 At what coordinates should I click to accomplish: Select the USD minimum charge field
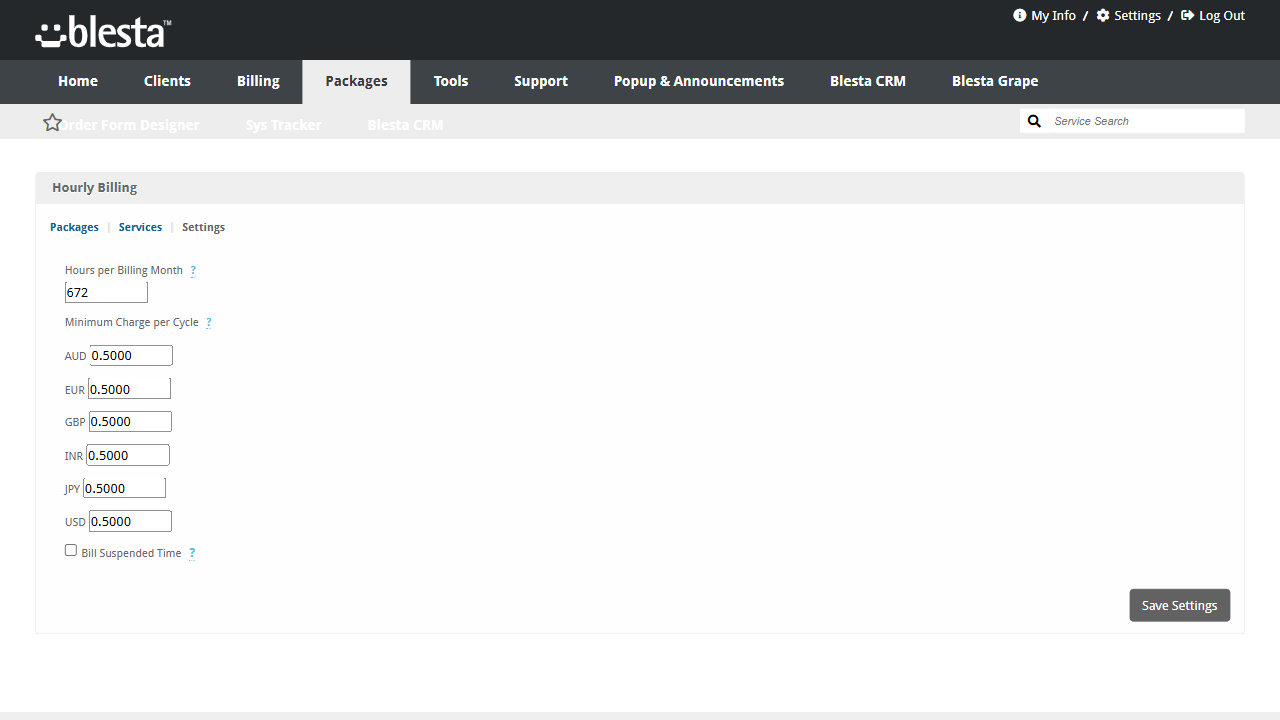(130, 521)
